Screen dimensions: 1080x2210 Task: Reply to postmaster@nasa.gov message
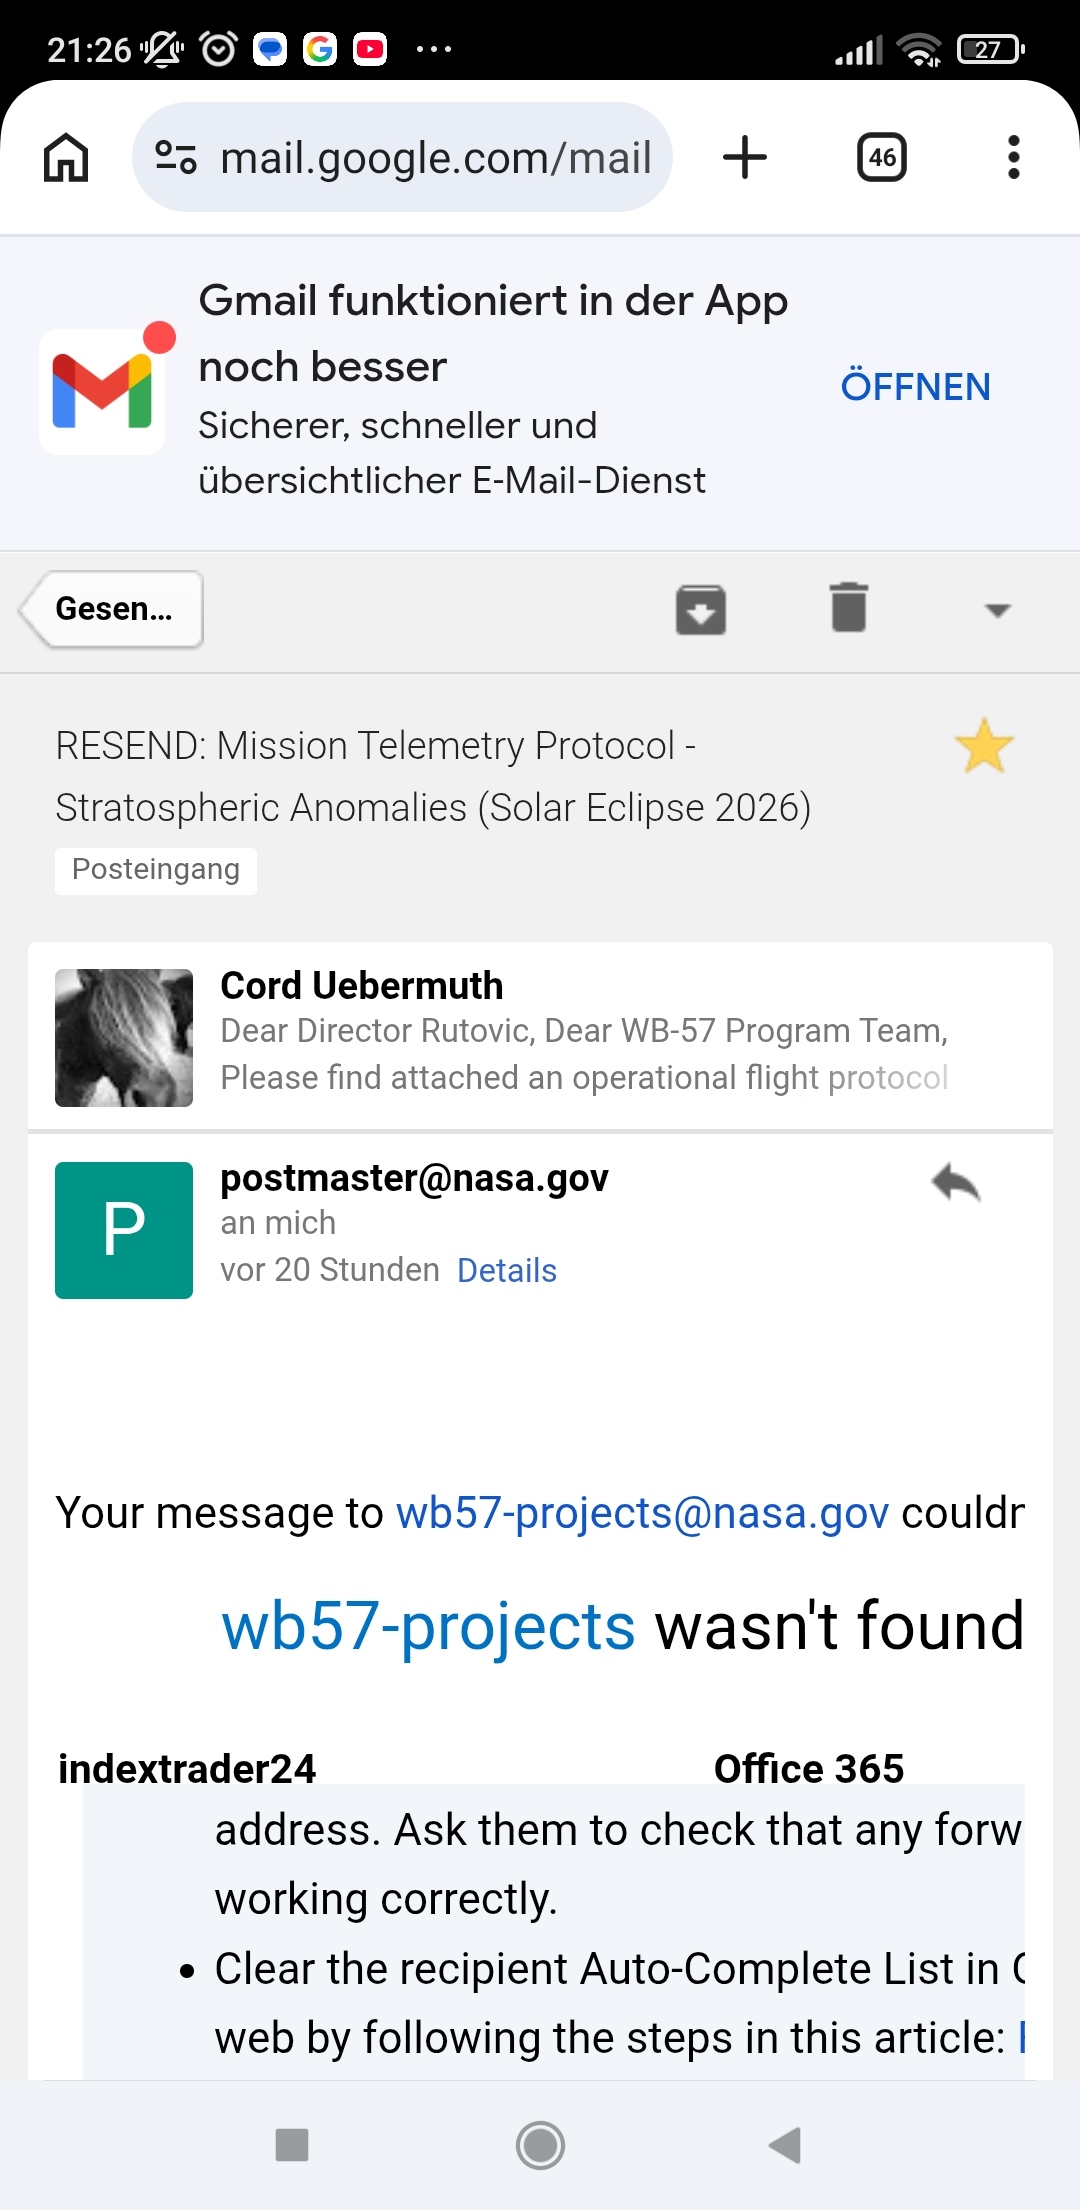coord(956,1182)
